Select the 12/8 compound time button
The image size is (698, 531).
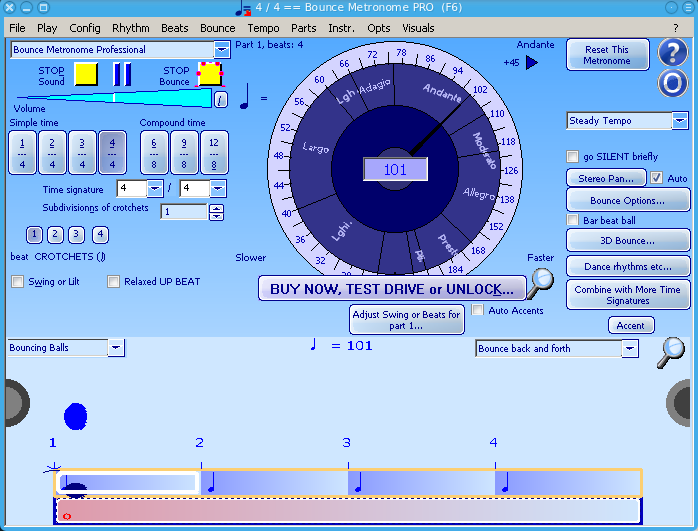click(214, 153)
